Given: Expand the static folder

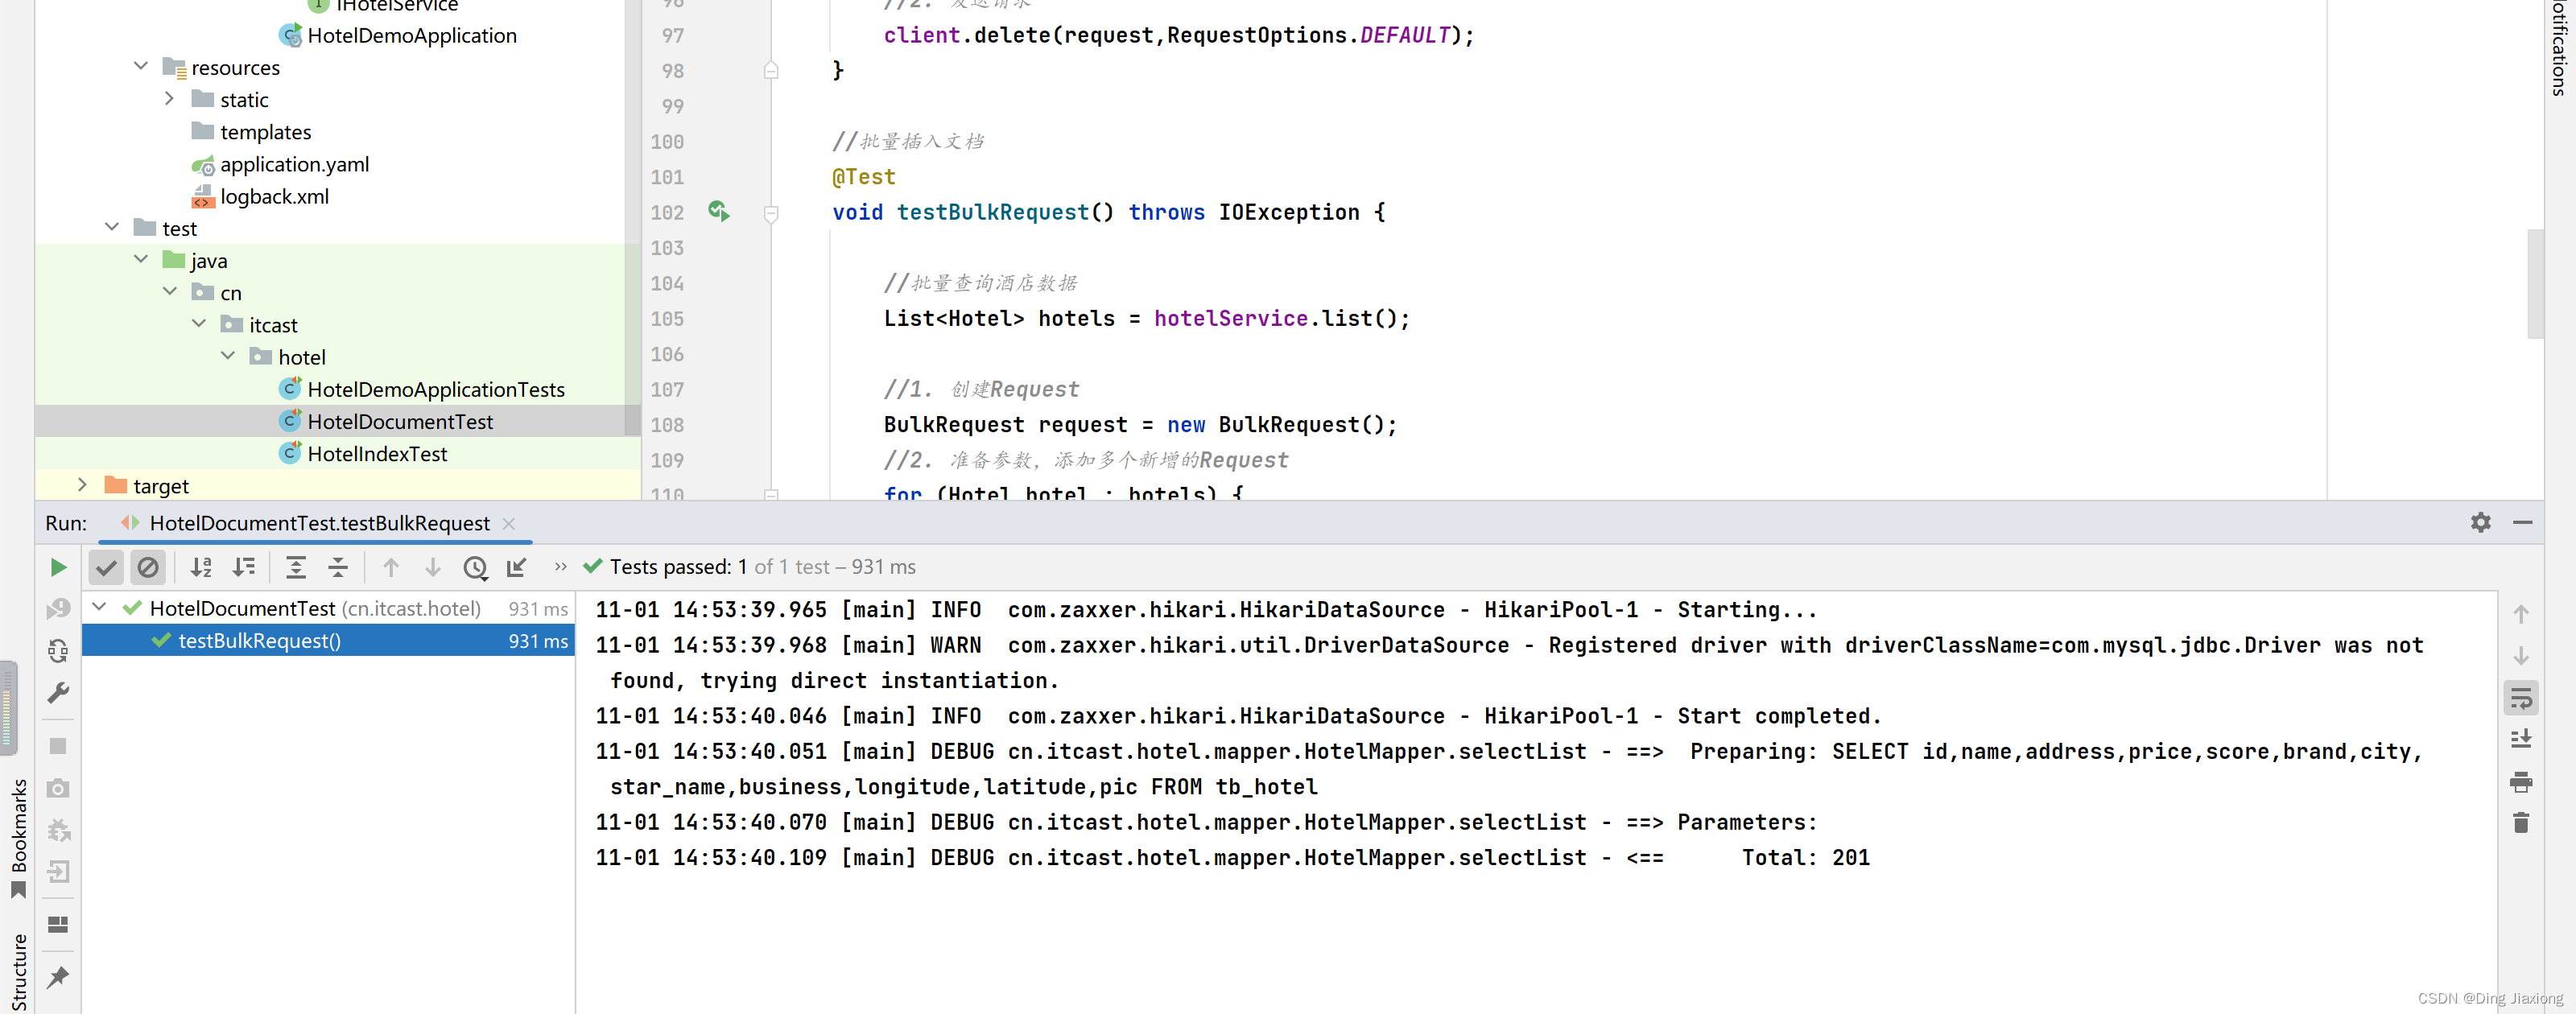Looking at the screenshot, I should [x=169, y=98].
